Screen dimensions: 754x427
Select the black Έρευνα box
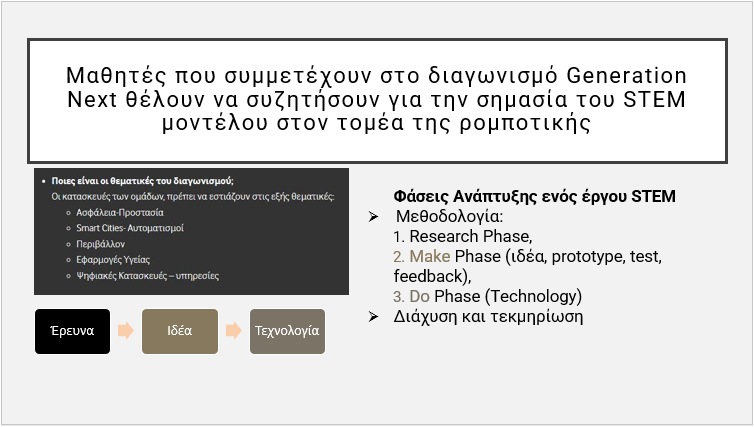(x=72, y=331)
